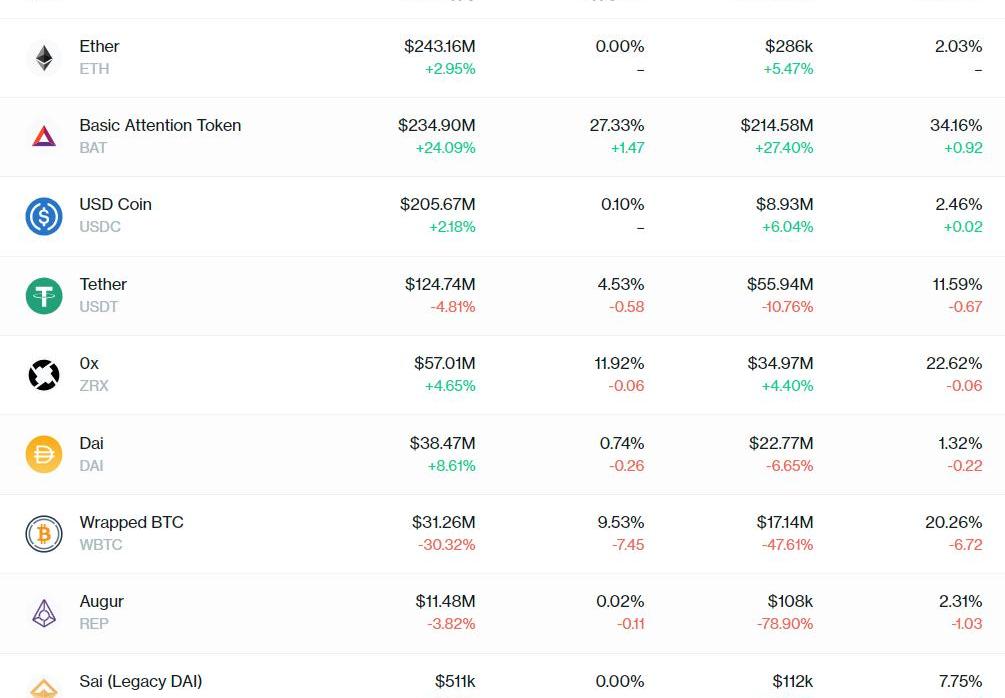Click the green Tether icon

point(44,296)
